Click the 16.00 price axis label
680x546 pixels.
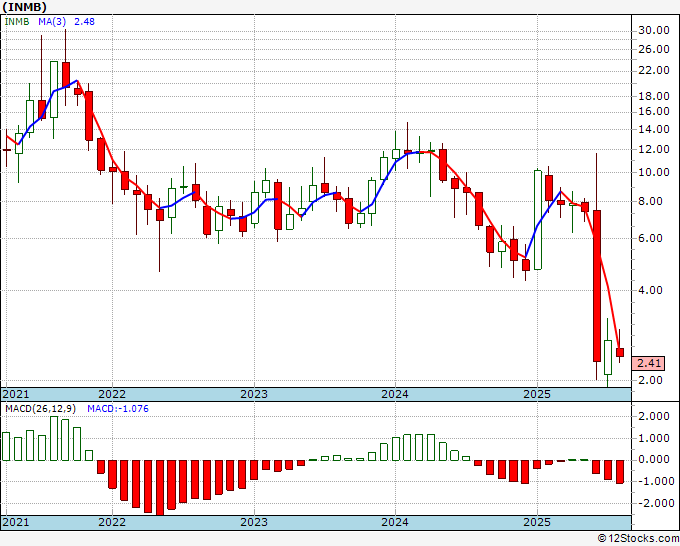click(654, 111)
